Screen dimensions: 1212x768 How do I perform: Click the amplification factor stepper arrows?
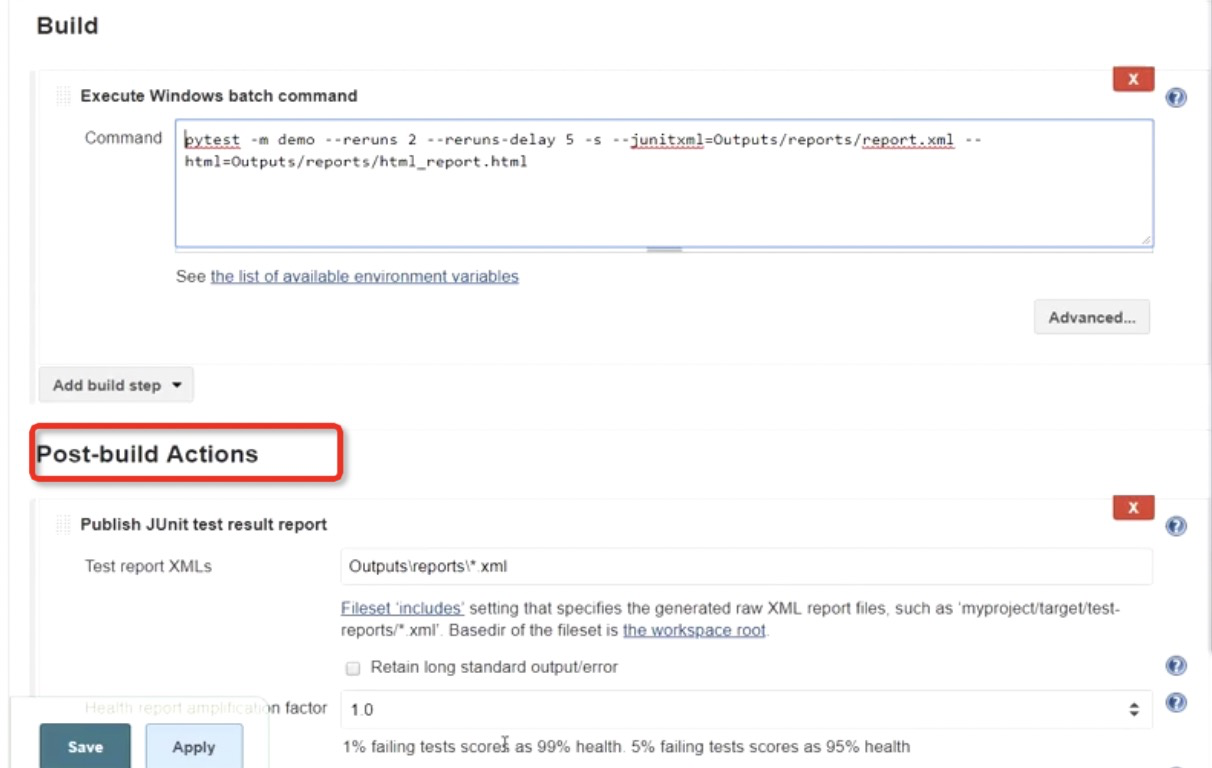point(1134,709)
